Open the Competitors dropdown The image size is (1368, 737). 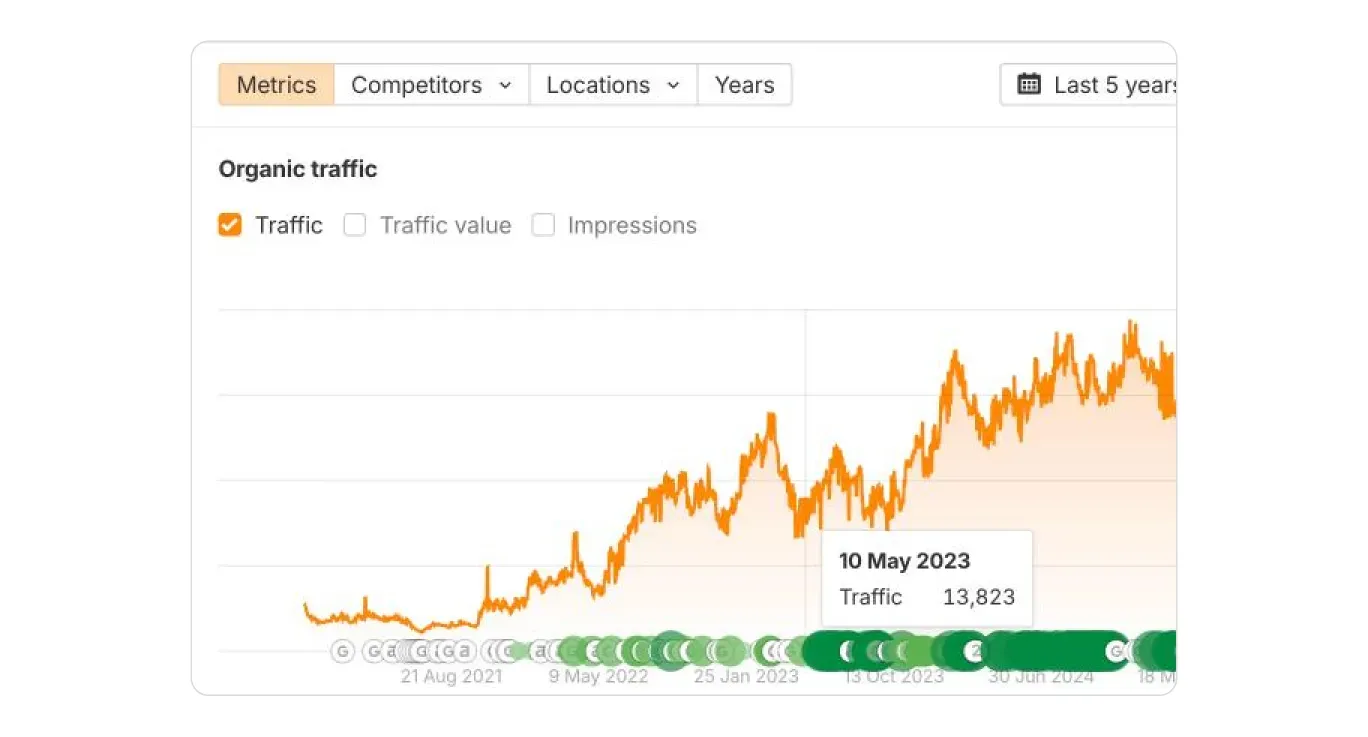coord(432,85)
